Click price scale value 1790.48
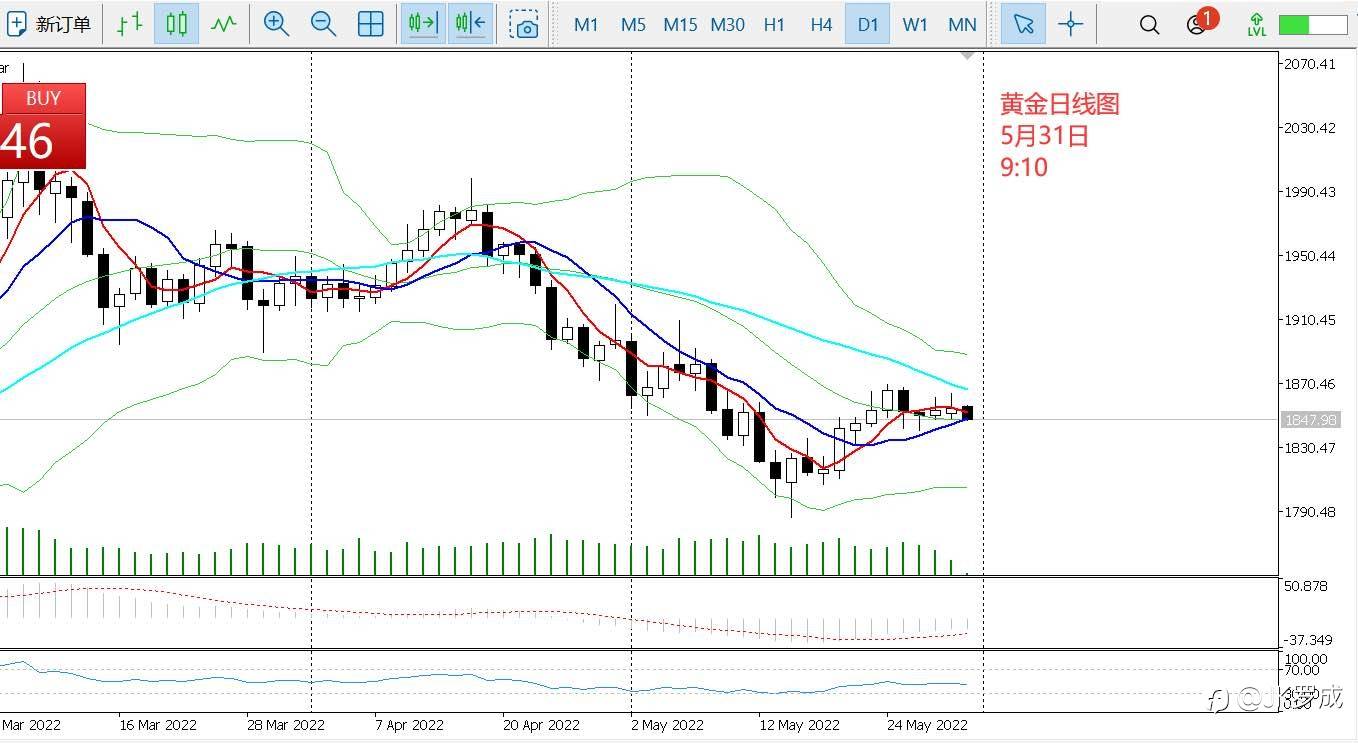 pyautogui.click(x=1310, y=512)
